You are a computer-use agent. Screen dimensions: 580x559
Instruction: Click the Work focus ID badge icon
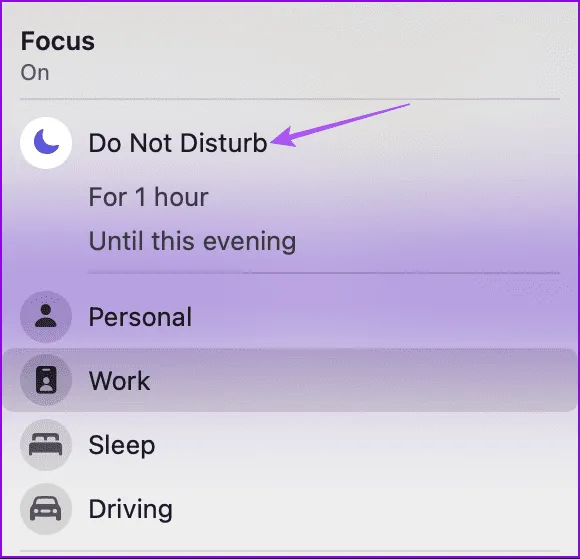pyautogui.click(x=46, y=380)
